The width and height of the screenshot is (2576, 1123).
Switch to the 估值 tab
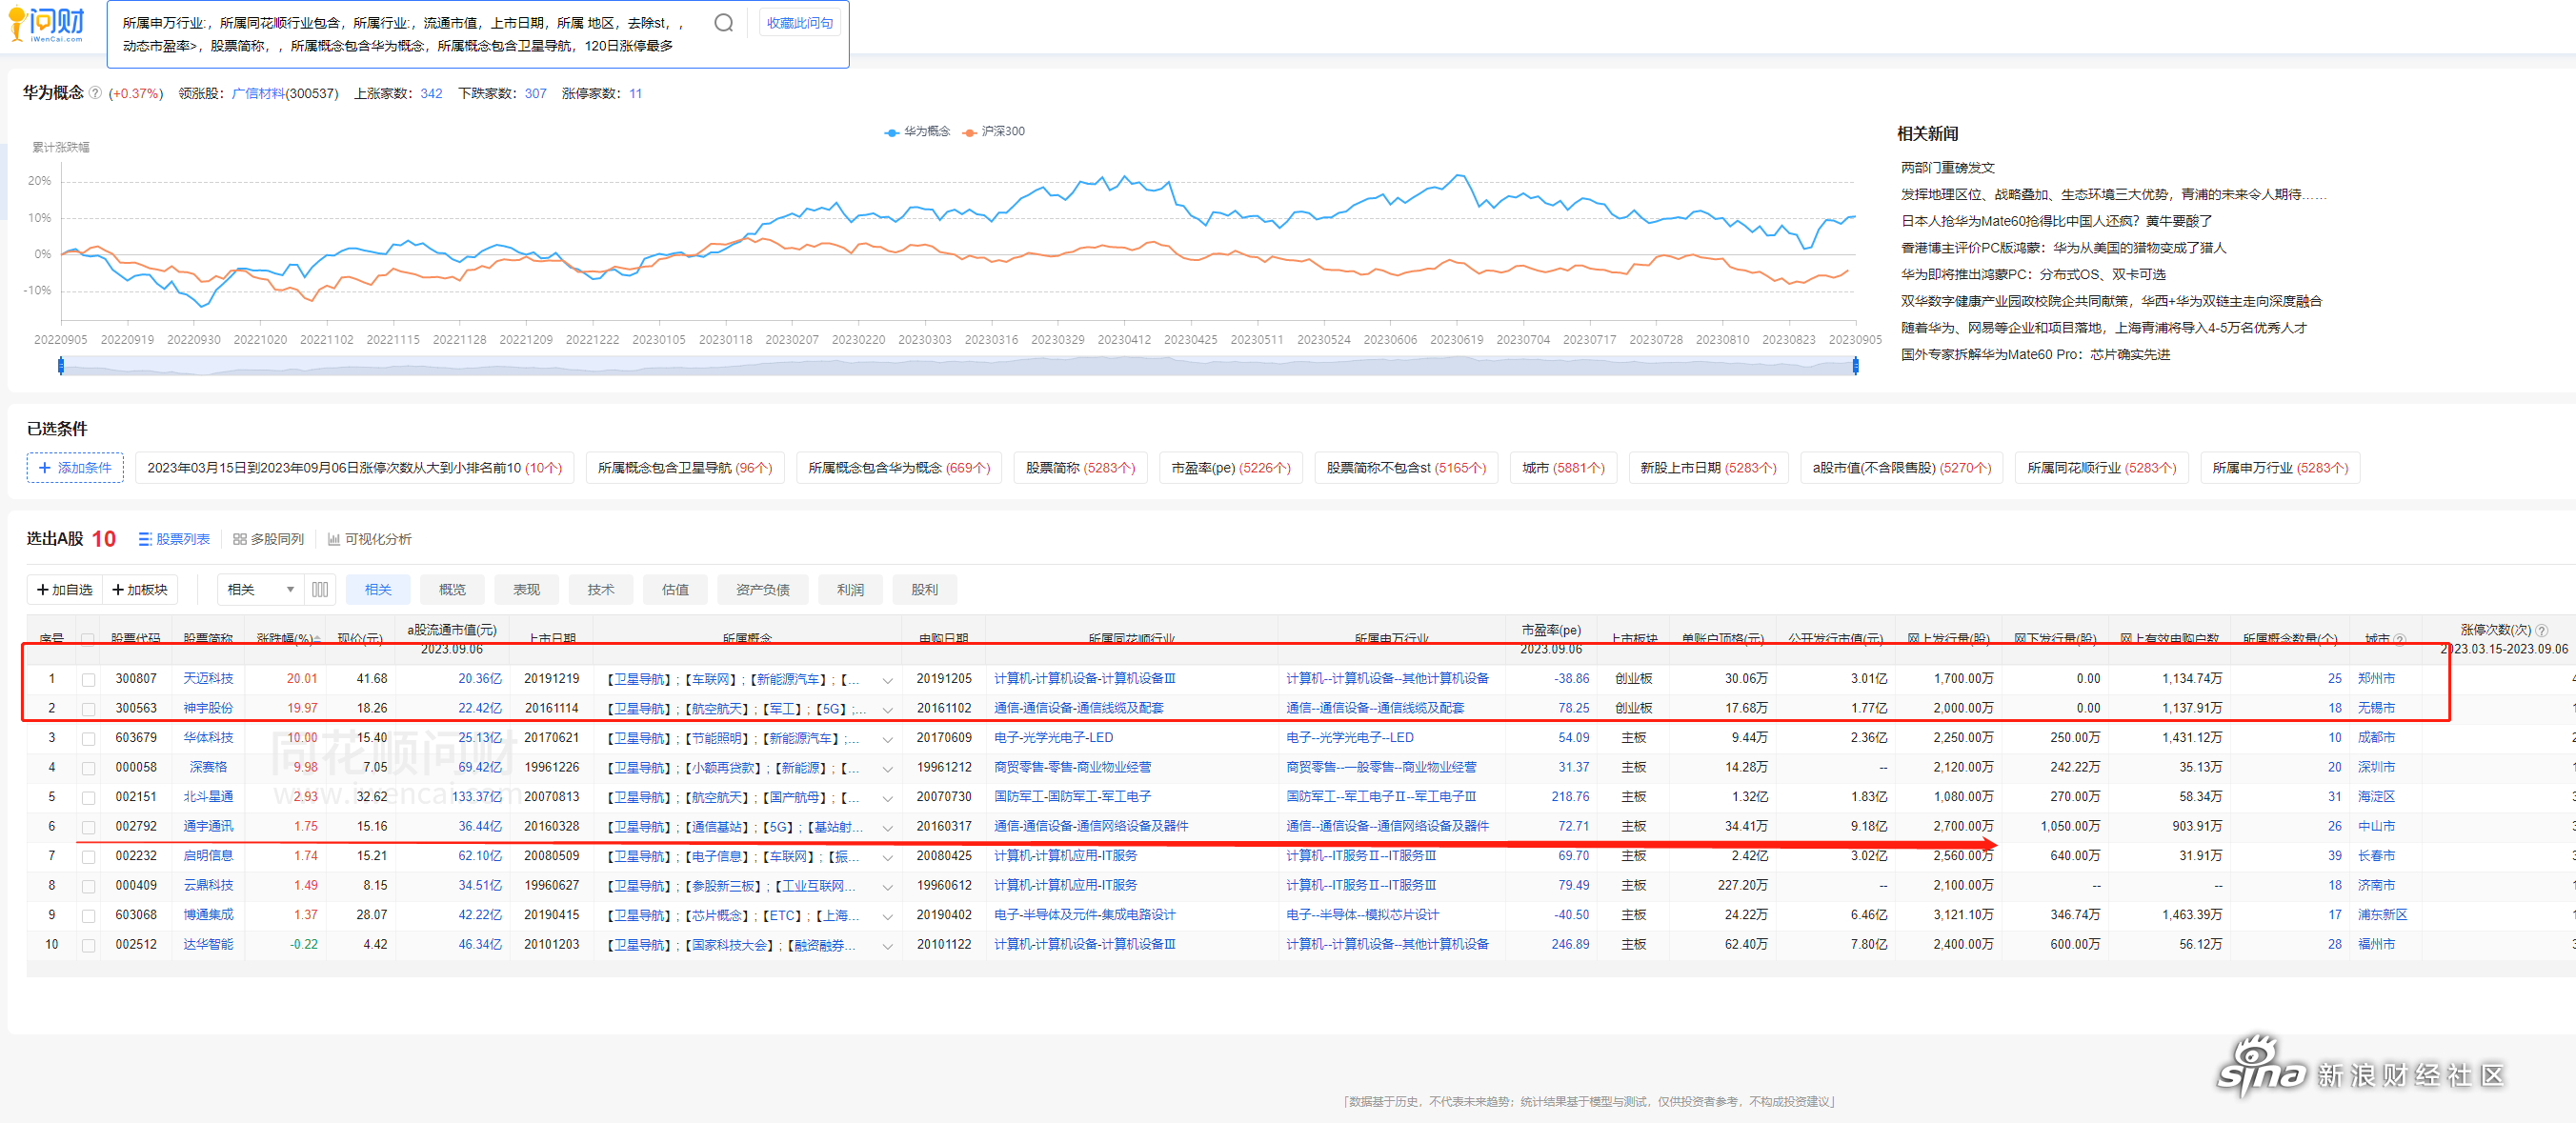click(x=675, y=590)
